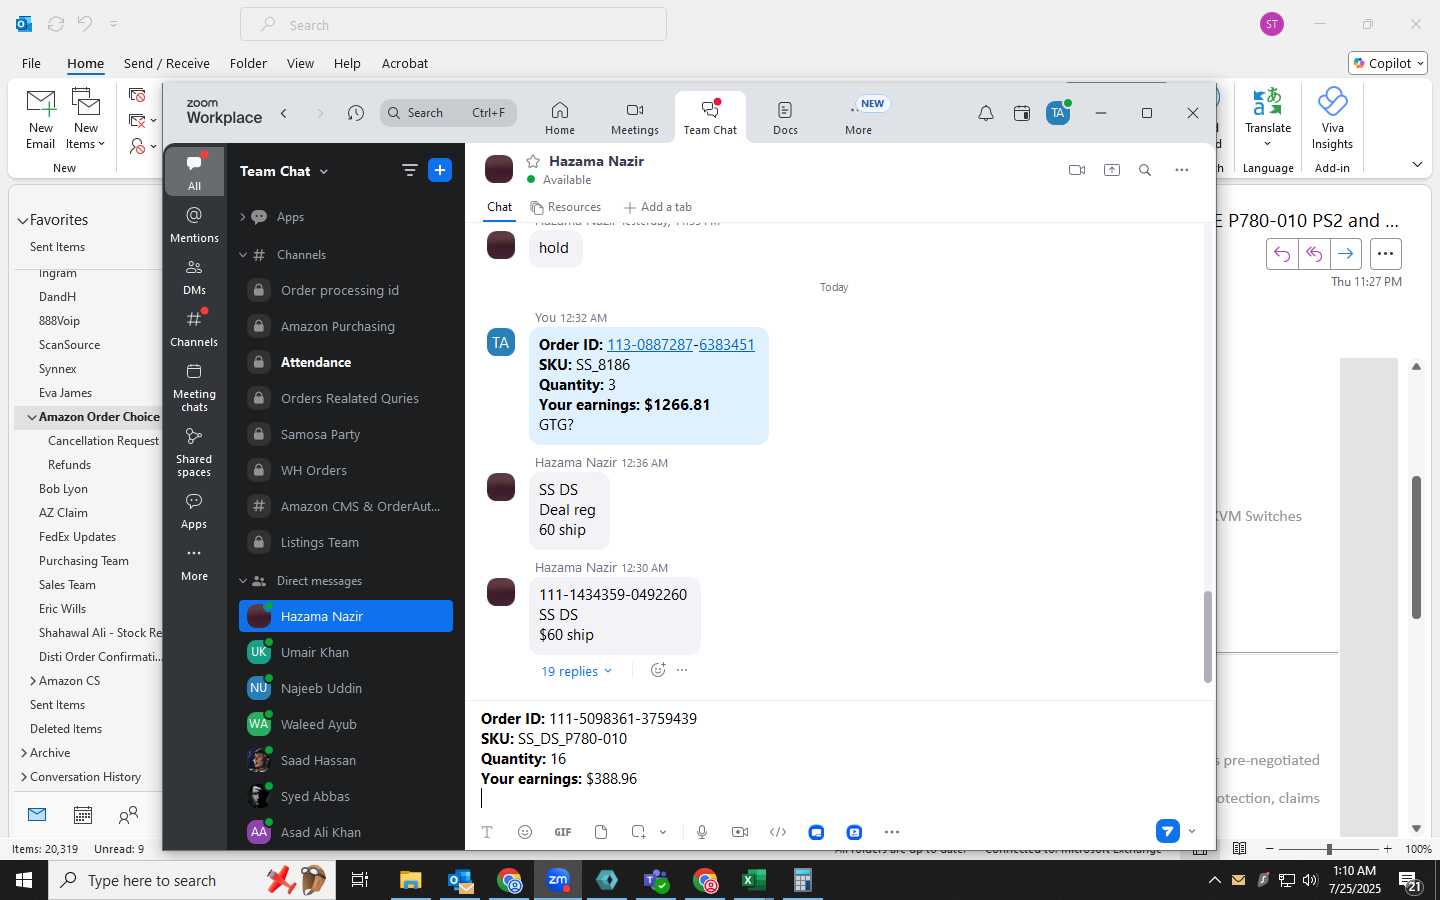Image resolution: width=1440 pixels, height=900 pixels.
Task: Click the All chats sidebar icon
Action: (x=194, y=172)
